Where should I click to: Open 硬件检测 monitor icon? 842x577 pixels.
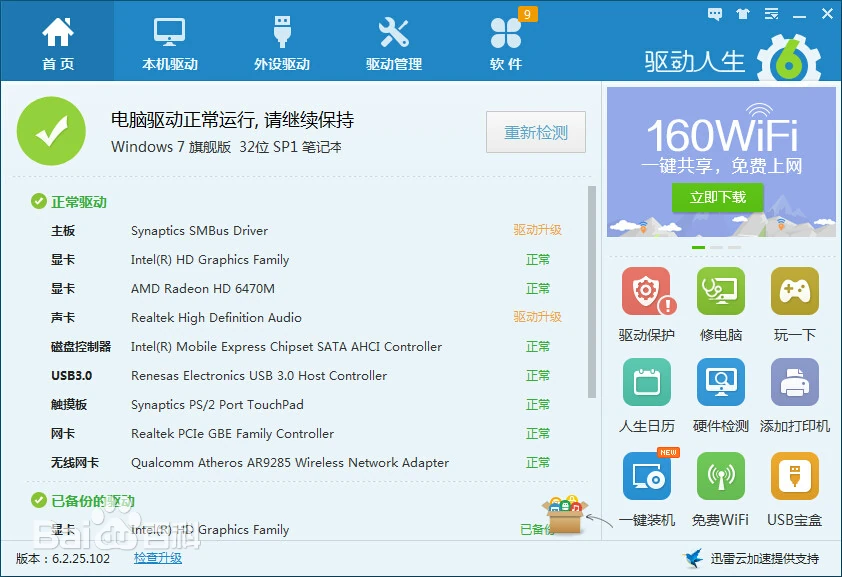coord(721,382)
